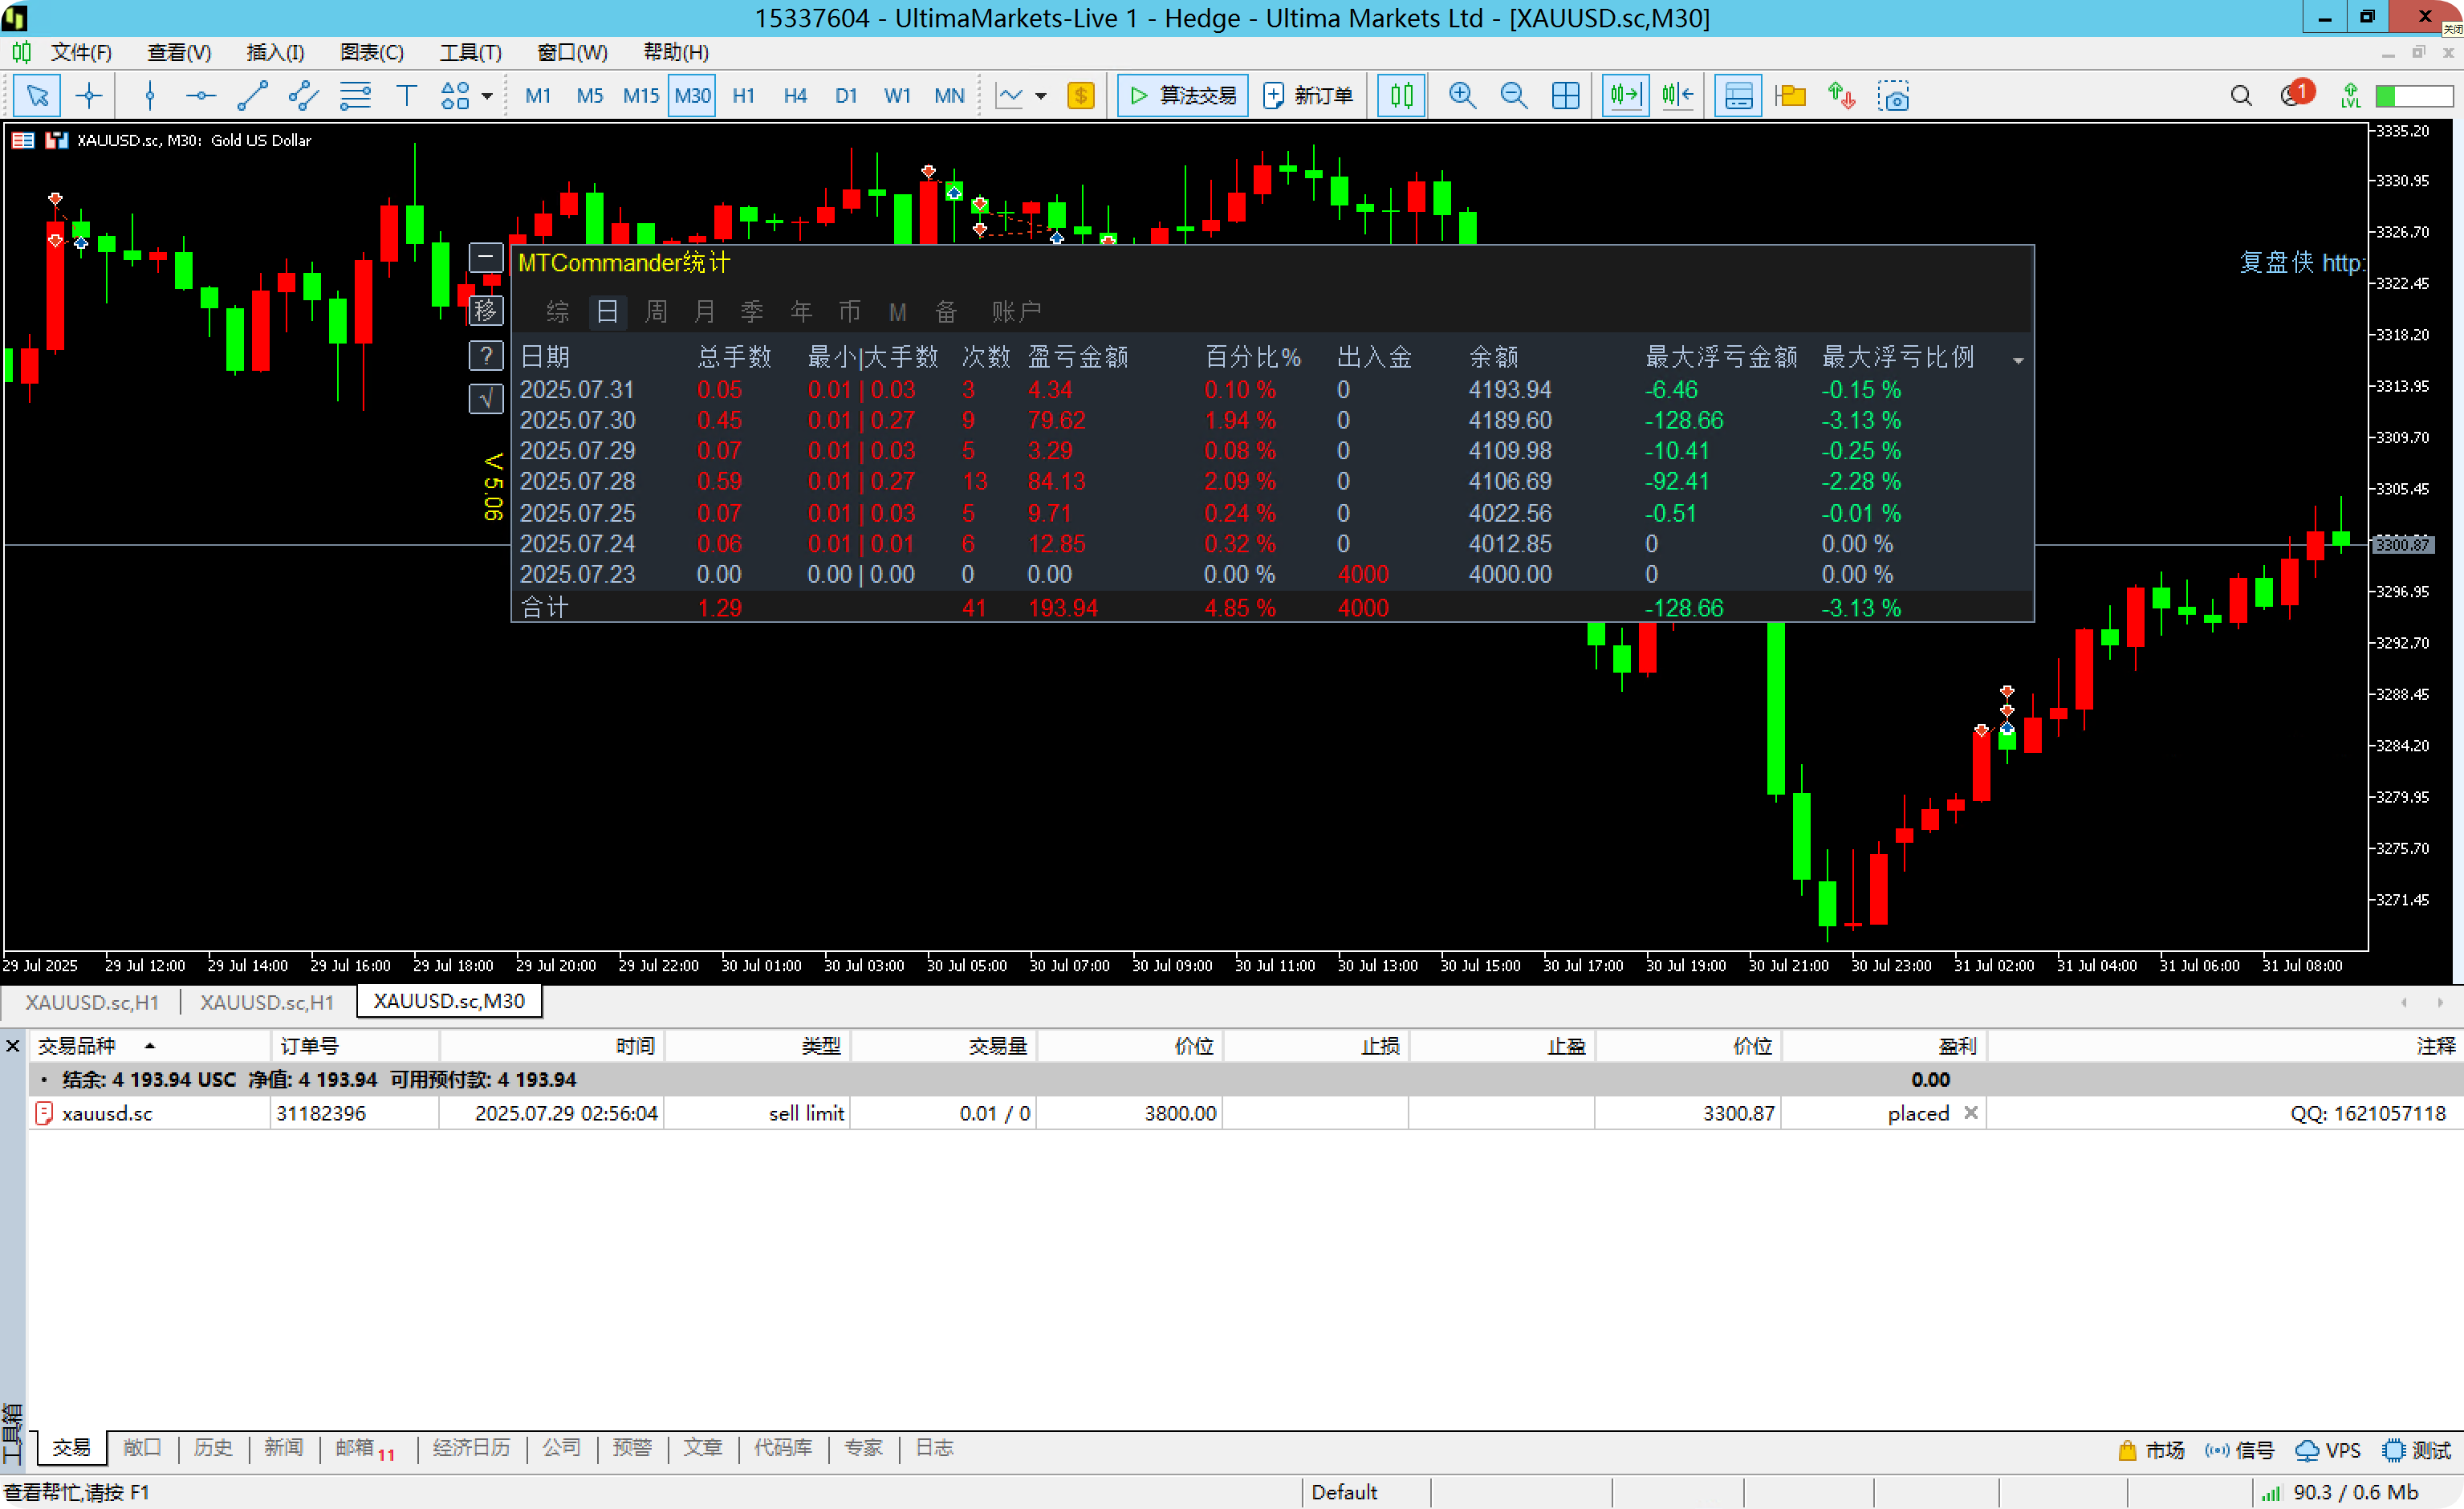Screen dimensions: 2464x1509
Task: Toggle algo trading (算法交易) button
Action: [1183, 96]
